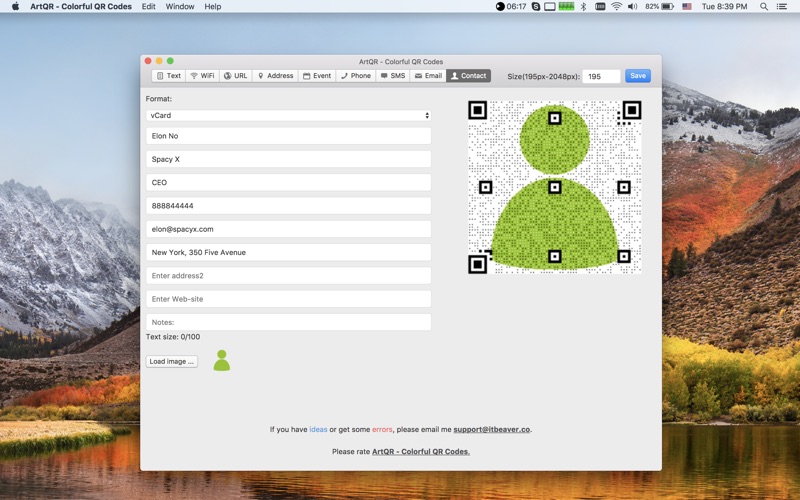Image resolution: width=800 pixels, height=500 pixels.
Task: Click the name field with Elon No
Action: 288,136
